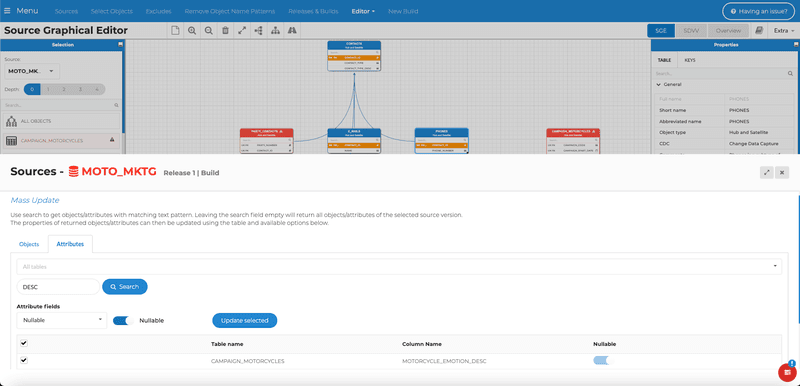Switch to the KEYS properties tab

coord(690,60)
